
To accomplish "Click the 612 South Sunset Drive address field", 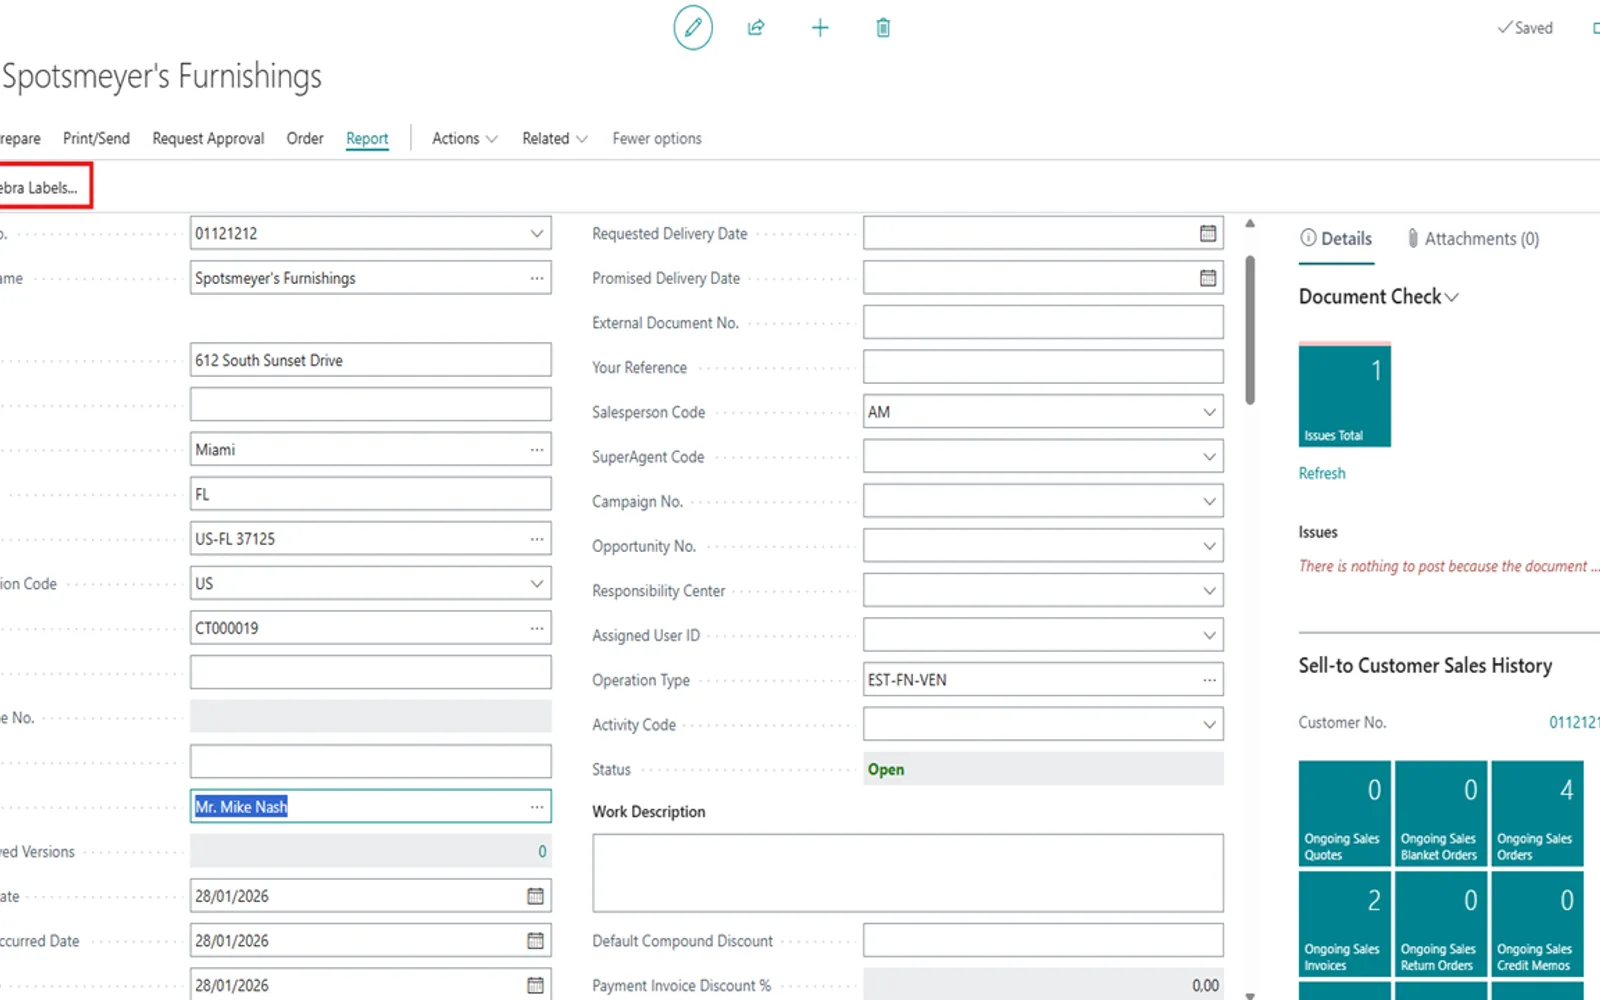I will click(x=370, y=360).
